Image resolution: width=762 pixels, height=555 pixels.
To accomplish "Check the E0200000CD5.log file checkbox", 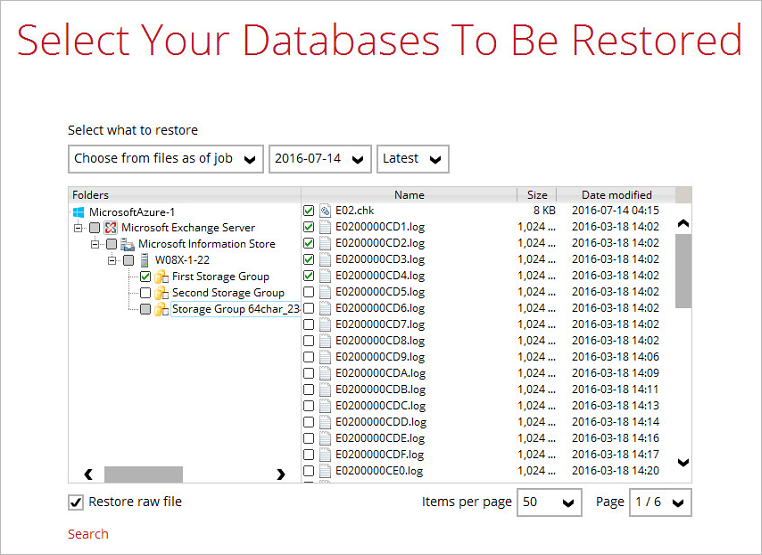I will pos(308,292).
